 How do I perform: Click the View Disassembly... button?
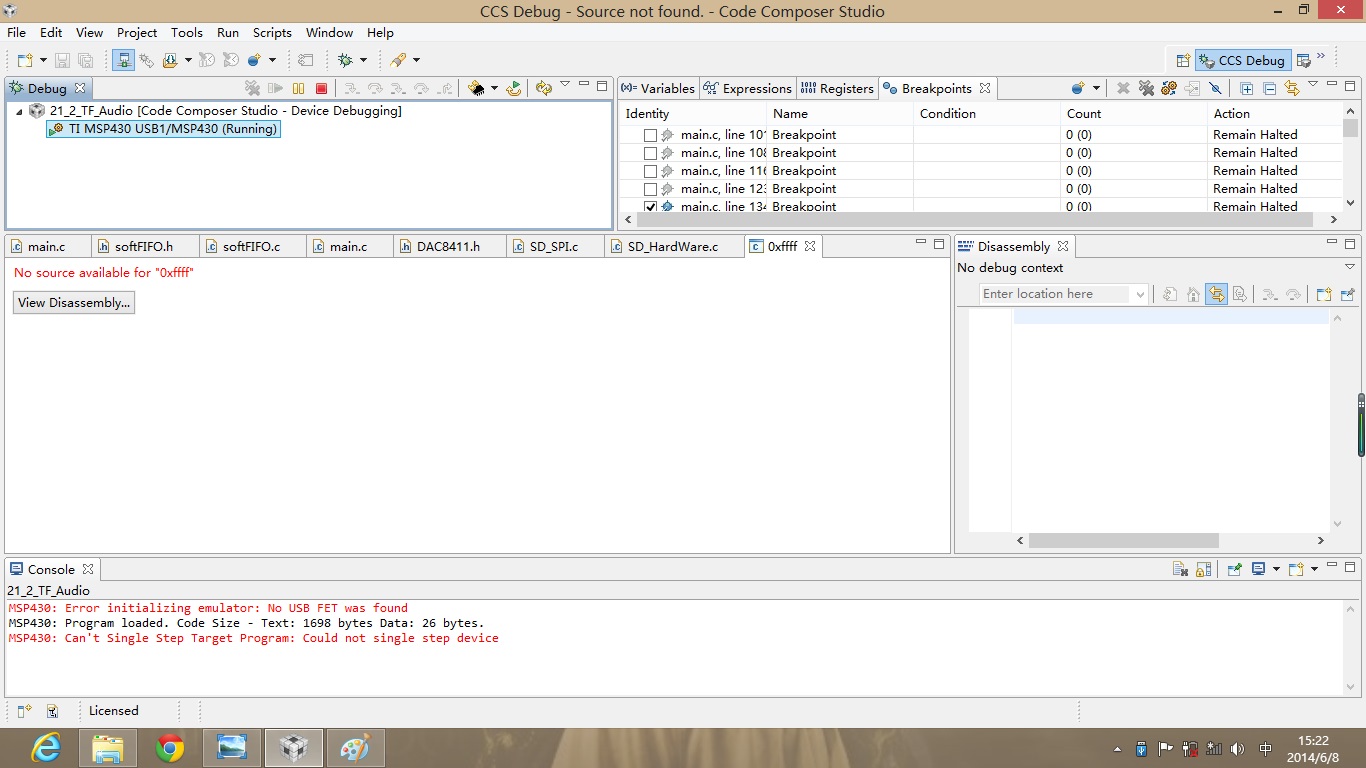[x=74, y=303]
